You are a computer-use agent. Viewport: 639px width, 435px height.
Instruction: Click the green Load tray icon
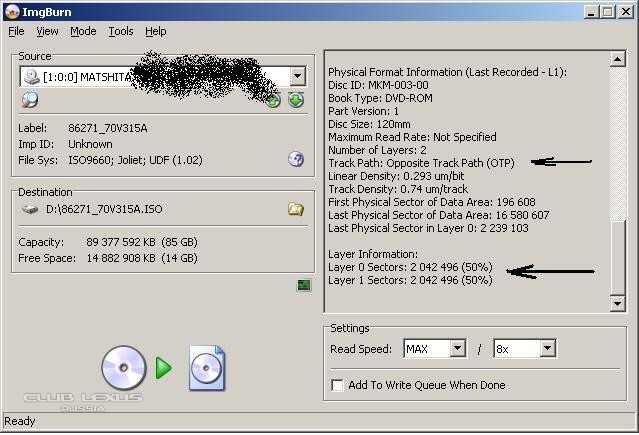point(296,99)
